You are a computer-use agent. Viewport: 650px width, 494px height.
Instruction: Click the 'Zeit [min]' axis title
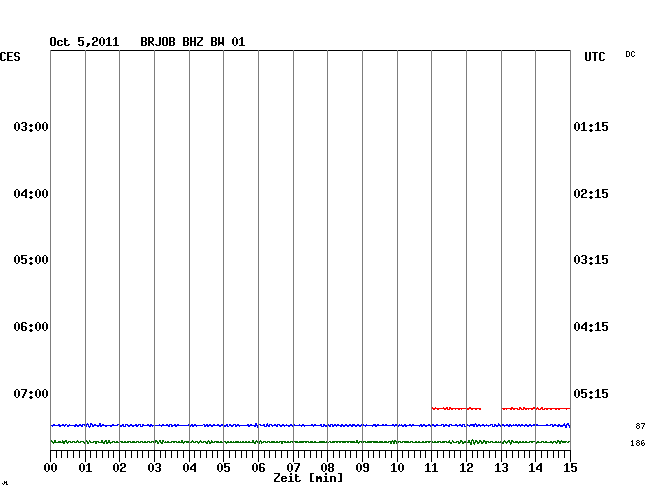point(308,478)
